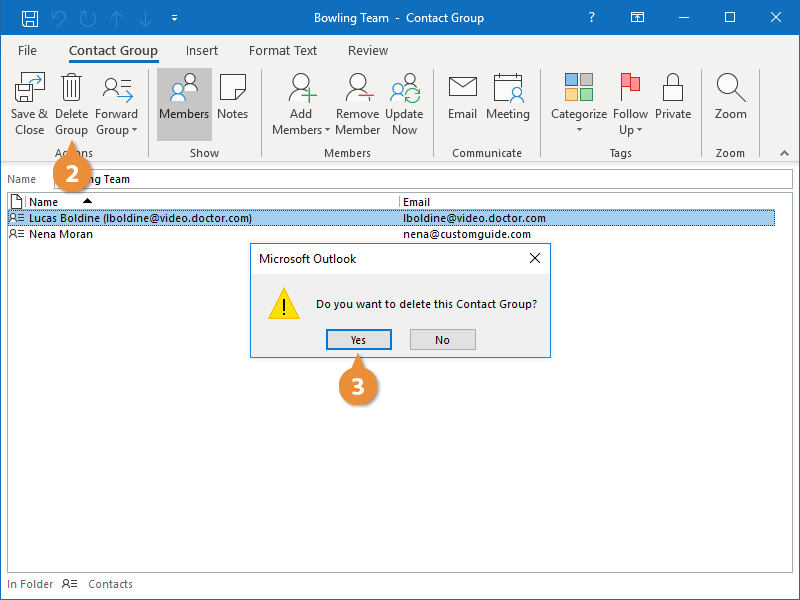Click the Delete Group trash icon
Image resolution: width=800 pixels, height=600 pixels.
pyautogui.click(x=71, y=89)
